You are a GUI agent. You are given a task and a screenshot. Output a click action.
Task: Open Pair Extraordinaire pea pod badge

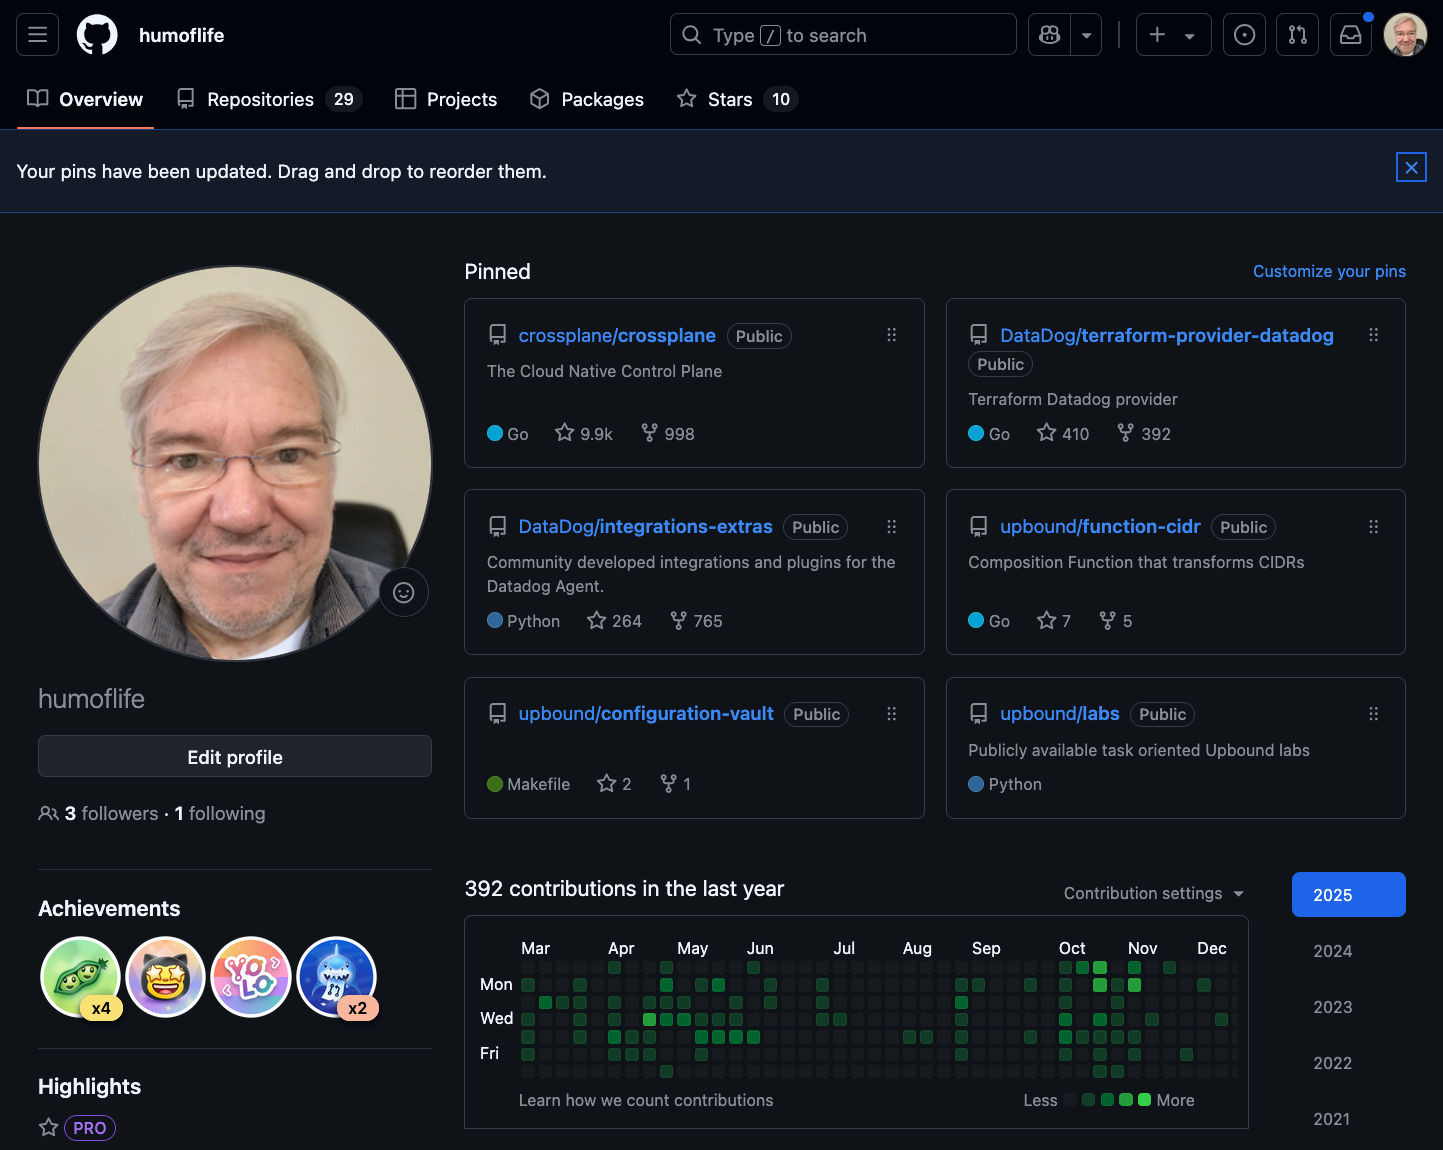pos(80,977)
